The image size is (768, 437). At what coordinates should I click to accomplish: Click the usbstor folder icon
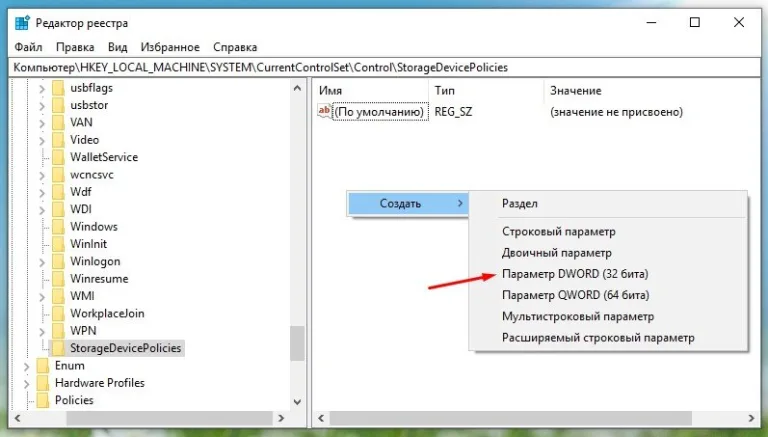point(58,105)
